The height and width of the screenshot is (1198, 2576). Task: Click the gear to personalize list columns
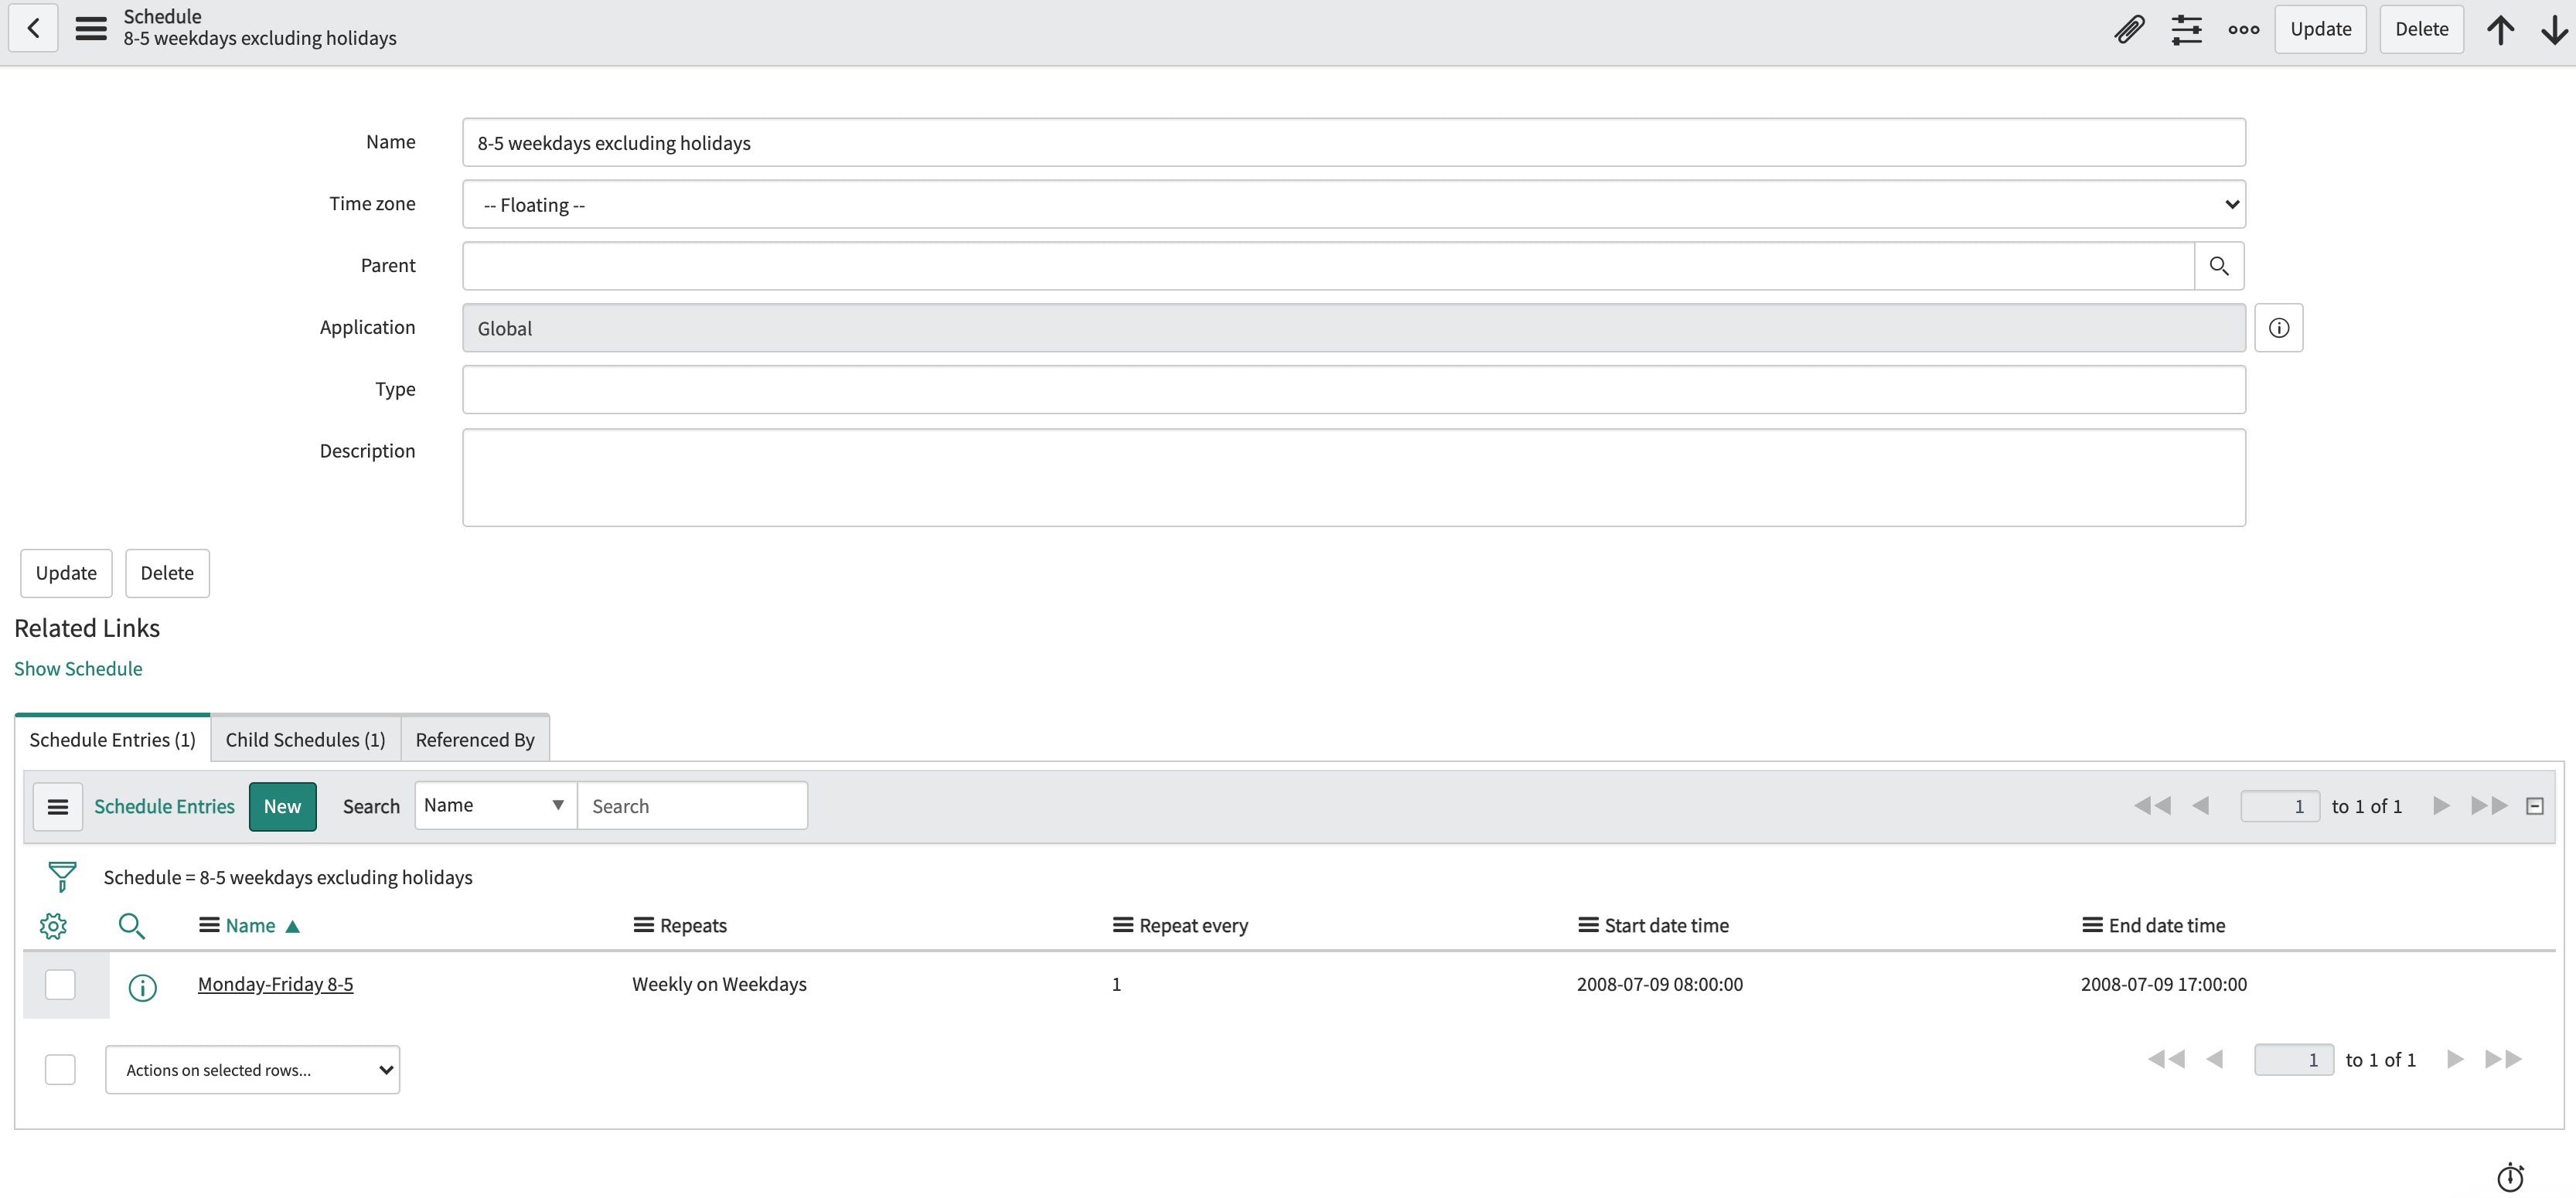(54, 926)
